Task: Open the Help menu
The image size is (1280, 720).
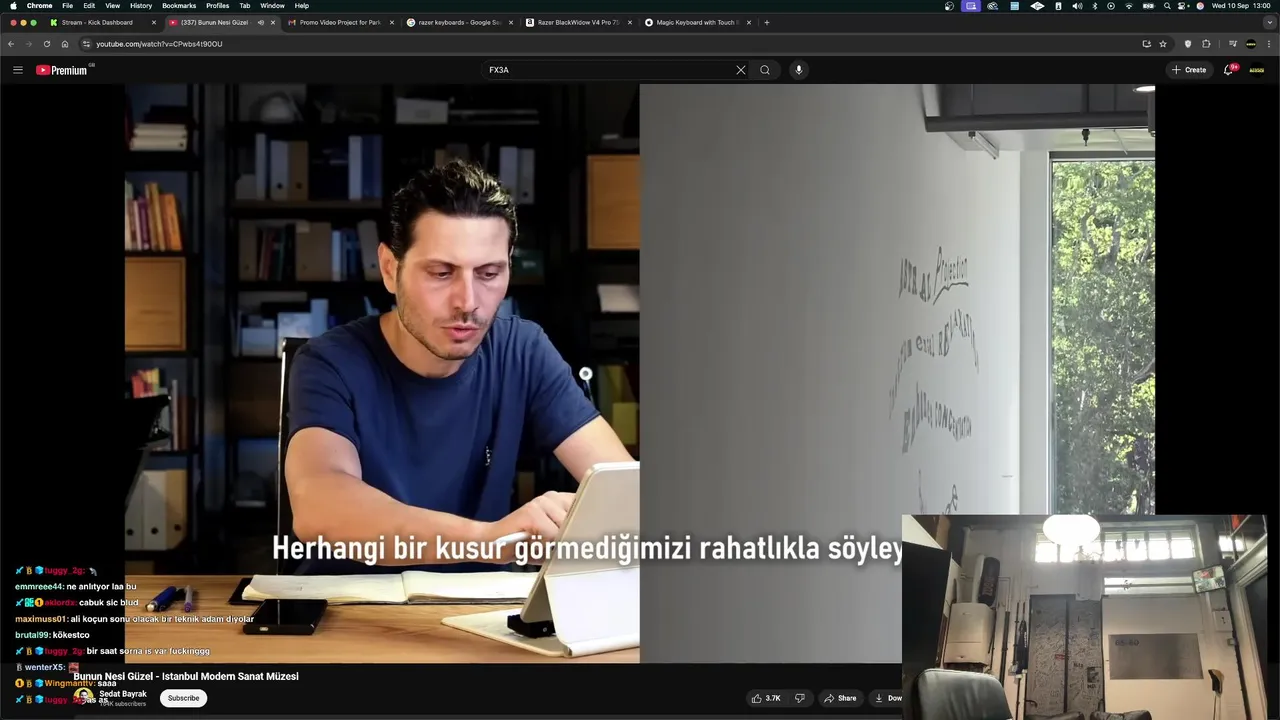Action: (302, 6)
